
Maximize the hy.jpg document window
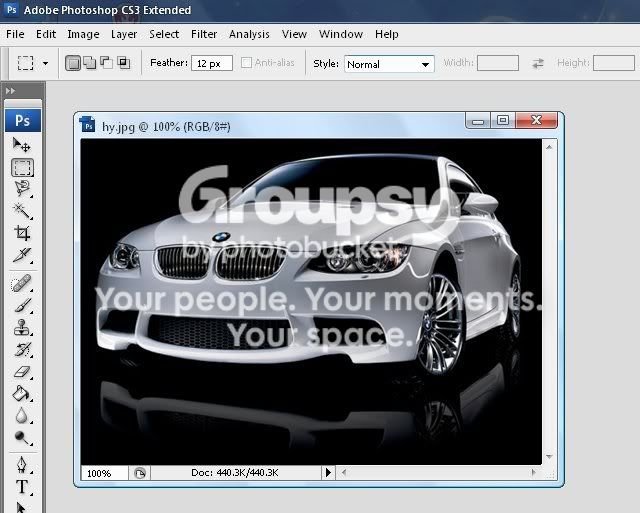point(502,120)
